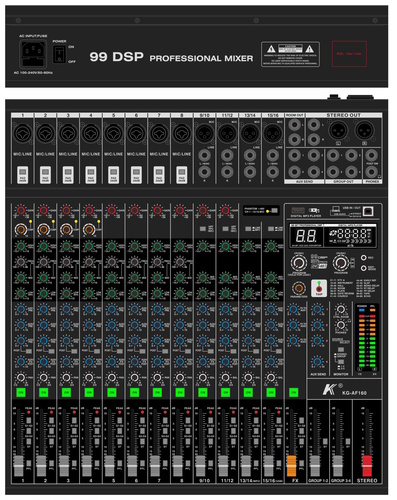Click the orange compressor knob on channel 4
The image size is (397, 500).
pos(89,229)
